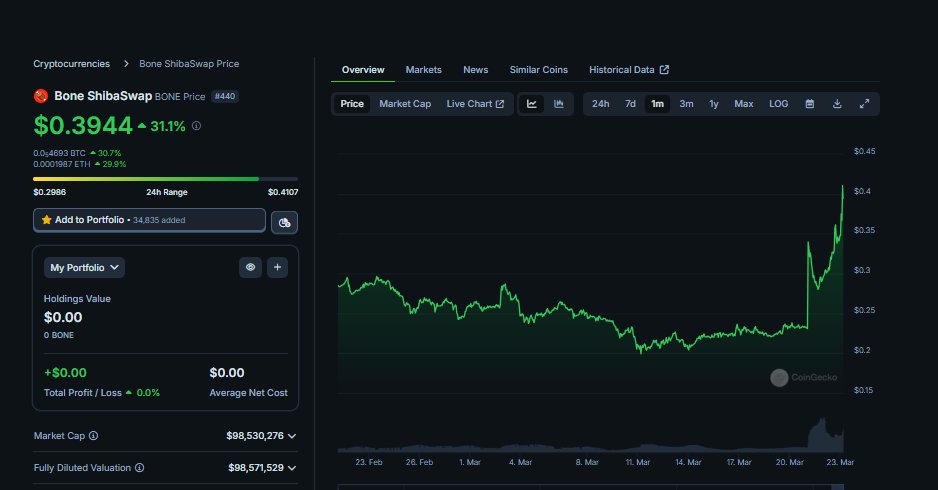The height and width of the screenshot is (490, 938).
Task: Click the Fully Diluted Valuation info icon
Action: 139,468
